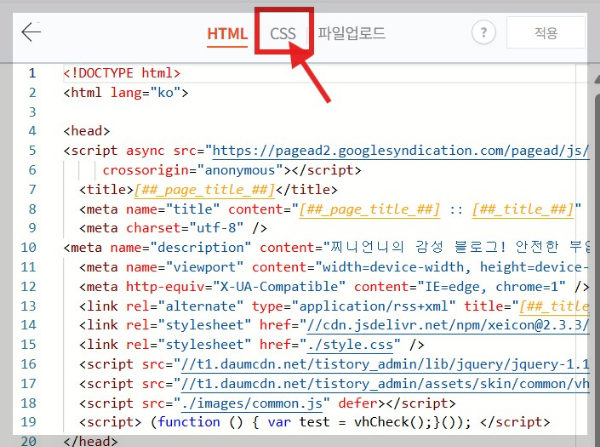Click the vhCheck() function script line
This screenshot has width=600, height=447.
coord(315,423)
